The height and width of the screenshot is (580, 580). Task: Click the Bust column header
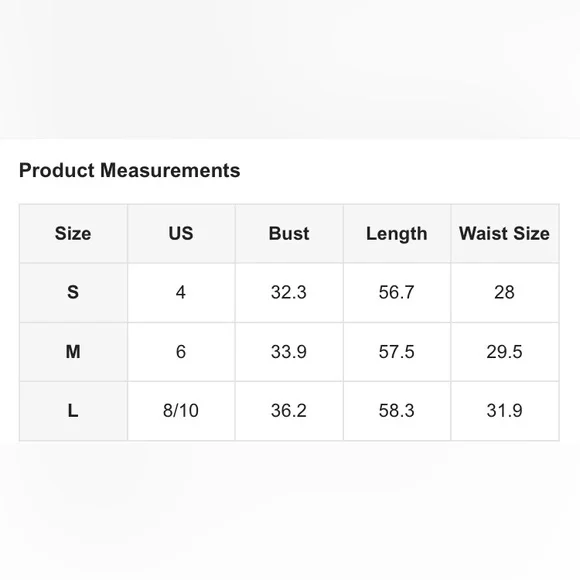(x=289, y=233)
